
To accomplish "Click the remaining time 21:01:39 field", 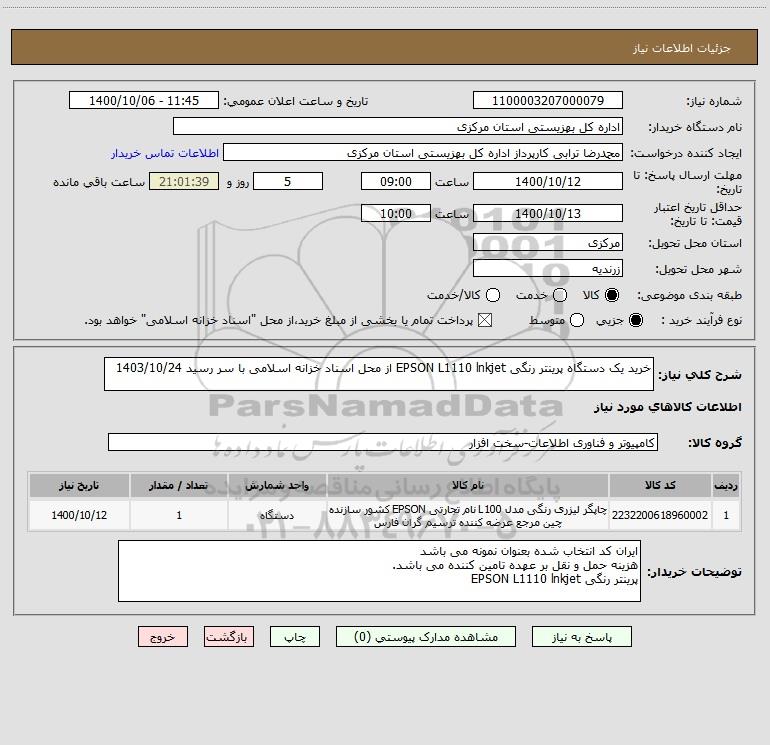I will (x=184, y=181).
